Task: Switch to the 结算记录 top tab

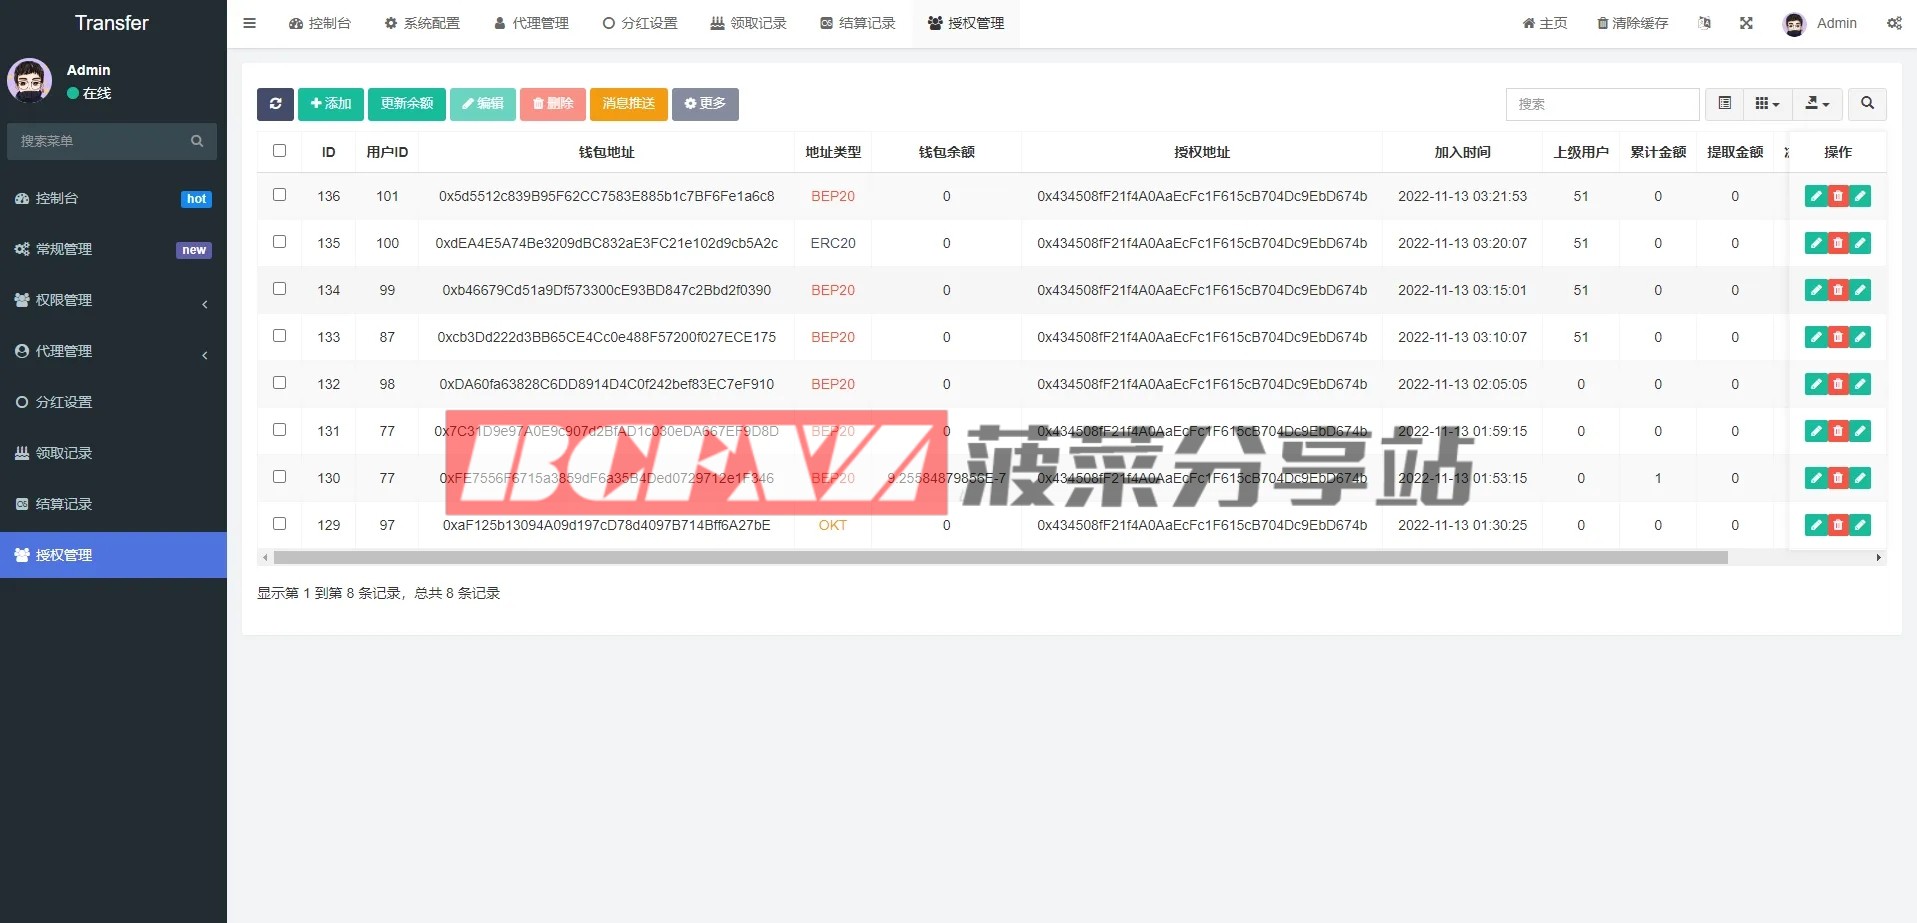Action: (857, 23)
